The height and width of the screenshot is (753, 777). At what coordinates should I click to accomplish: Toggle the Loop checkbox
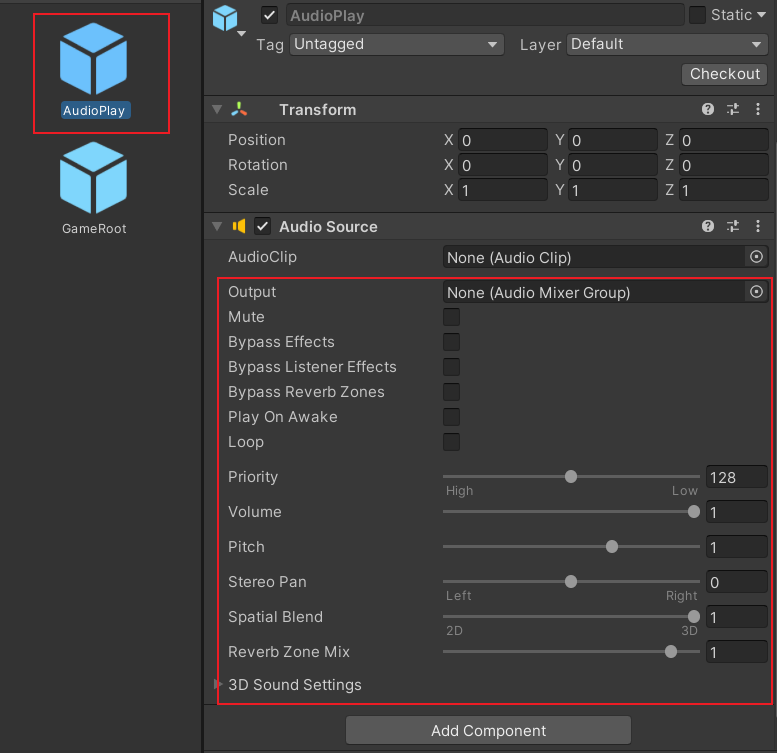[452, 442]
